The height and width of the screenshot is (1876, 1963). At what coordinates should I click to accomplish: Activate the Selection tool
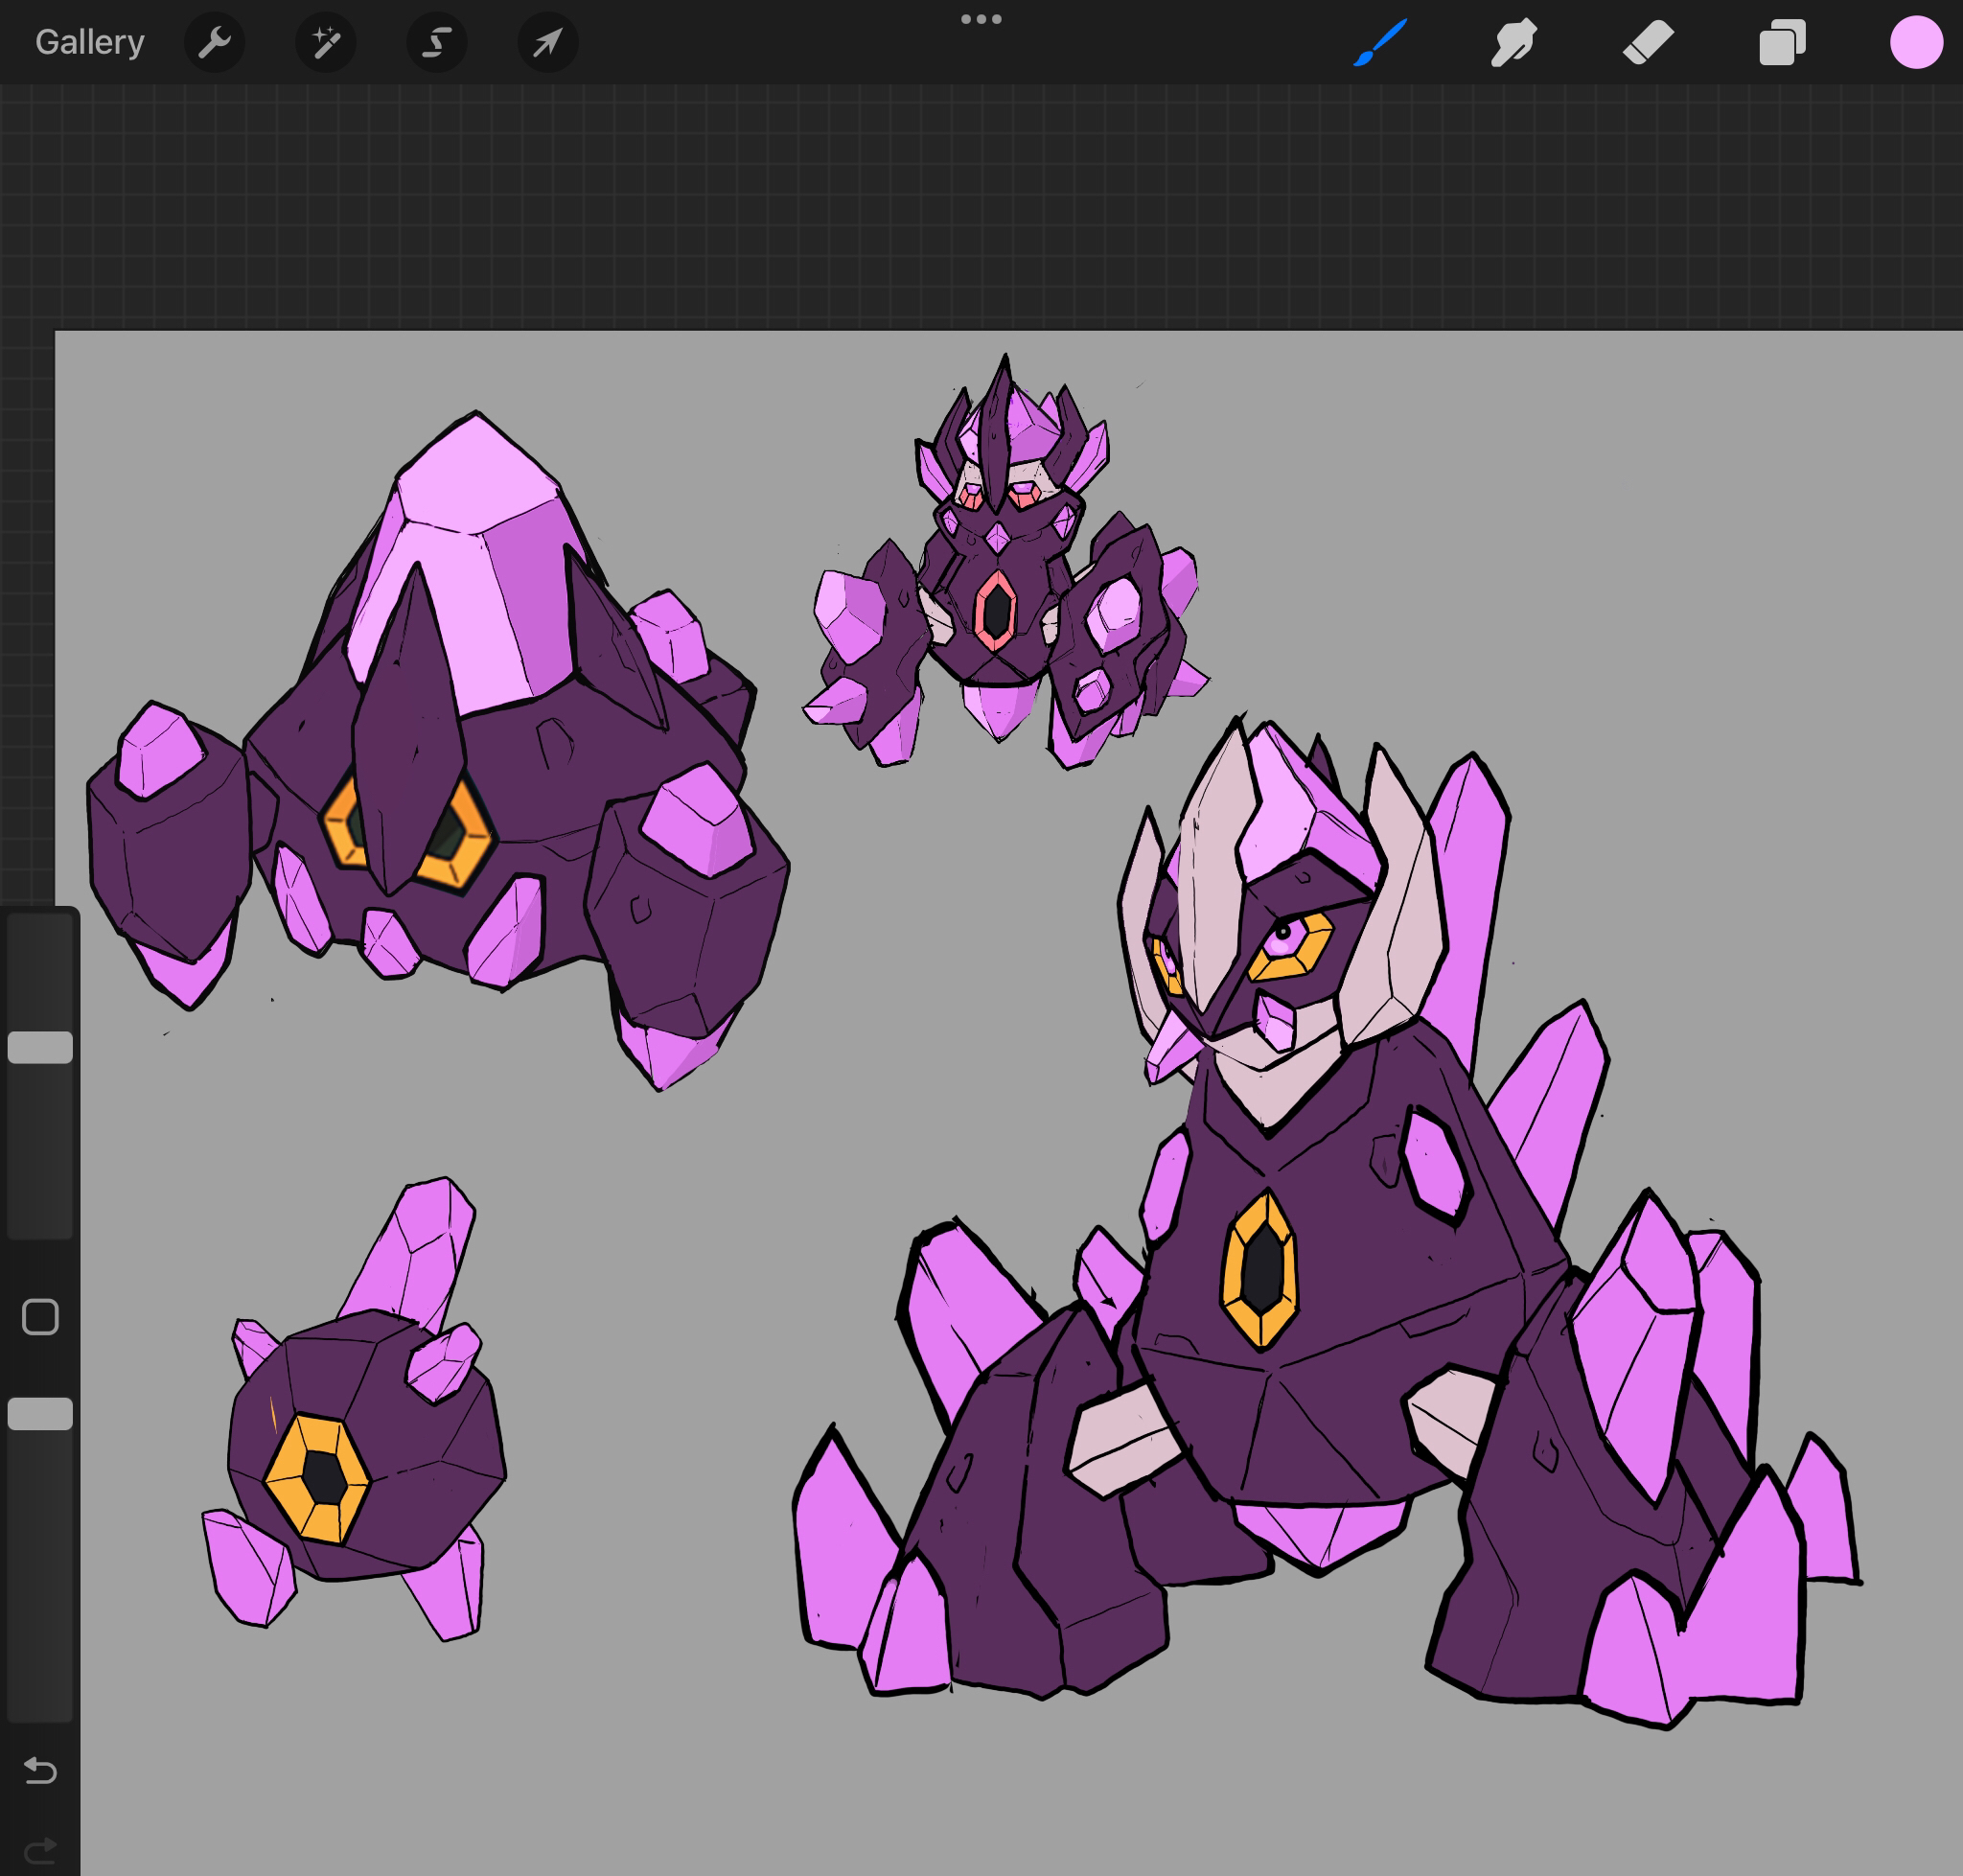437,43
